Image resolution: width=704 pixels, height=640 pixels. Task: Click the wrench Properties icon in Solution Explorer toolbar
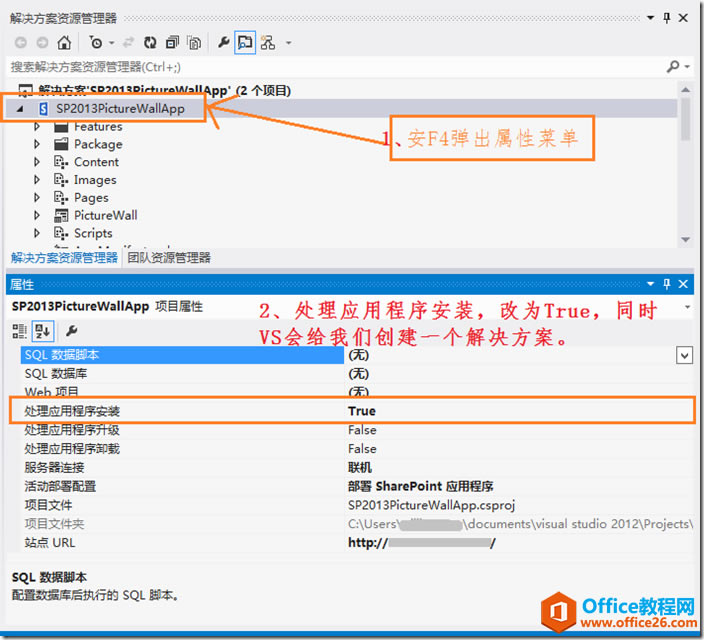pos(223,43)
